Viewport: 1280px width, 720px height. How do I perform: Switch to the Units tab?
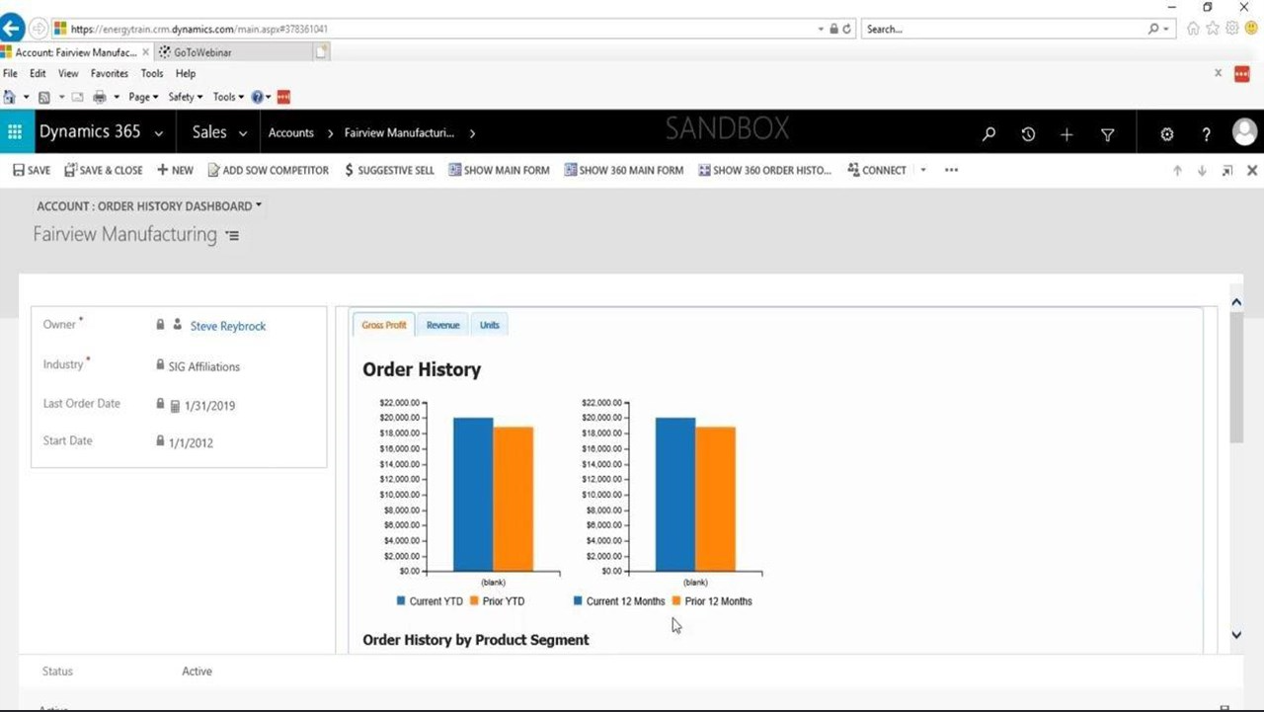coord(489,324)
